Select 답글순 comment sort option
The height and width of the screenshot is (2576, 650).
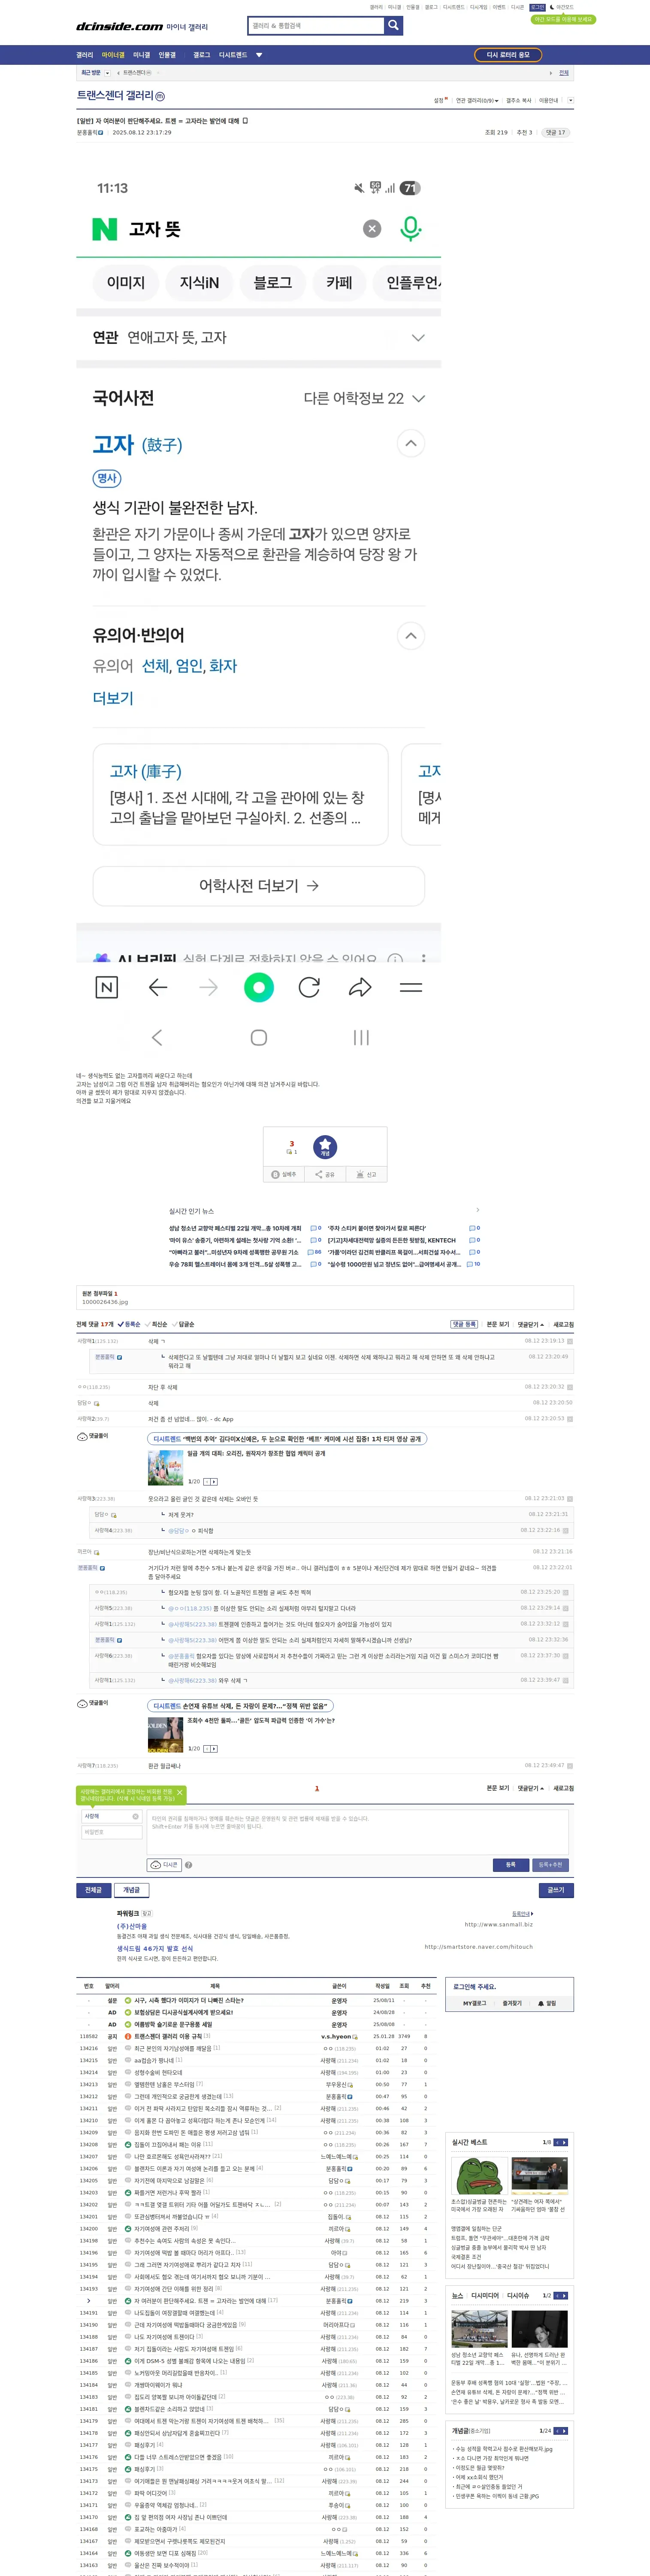tap(184, 1325)
